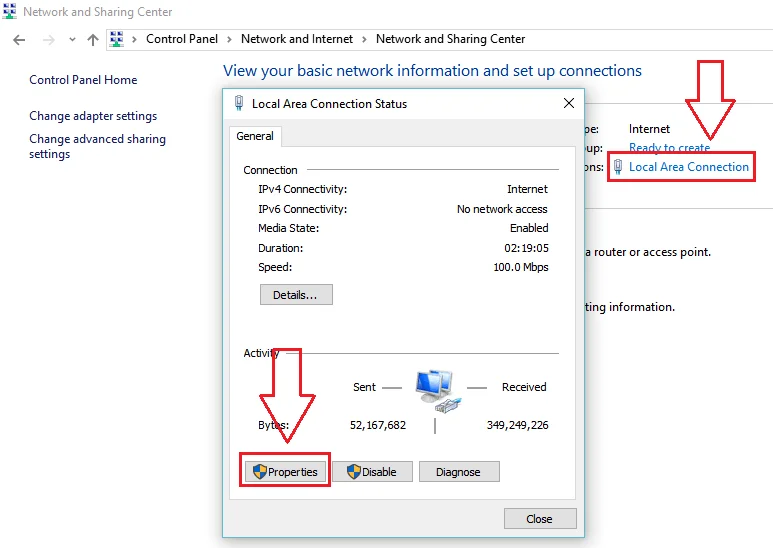Click the sent bytes value 52,167,682
This screenshot has width=773, height=548.
[x=378, y=425]
